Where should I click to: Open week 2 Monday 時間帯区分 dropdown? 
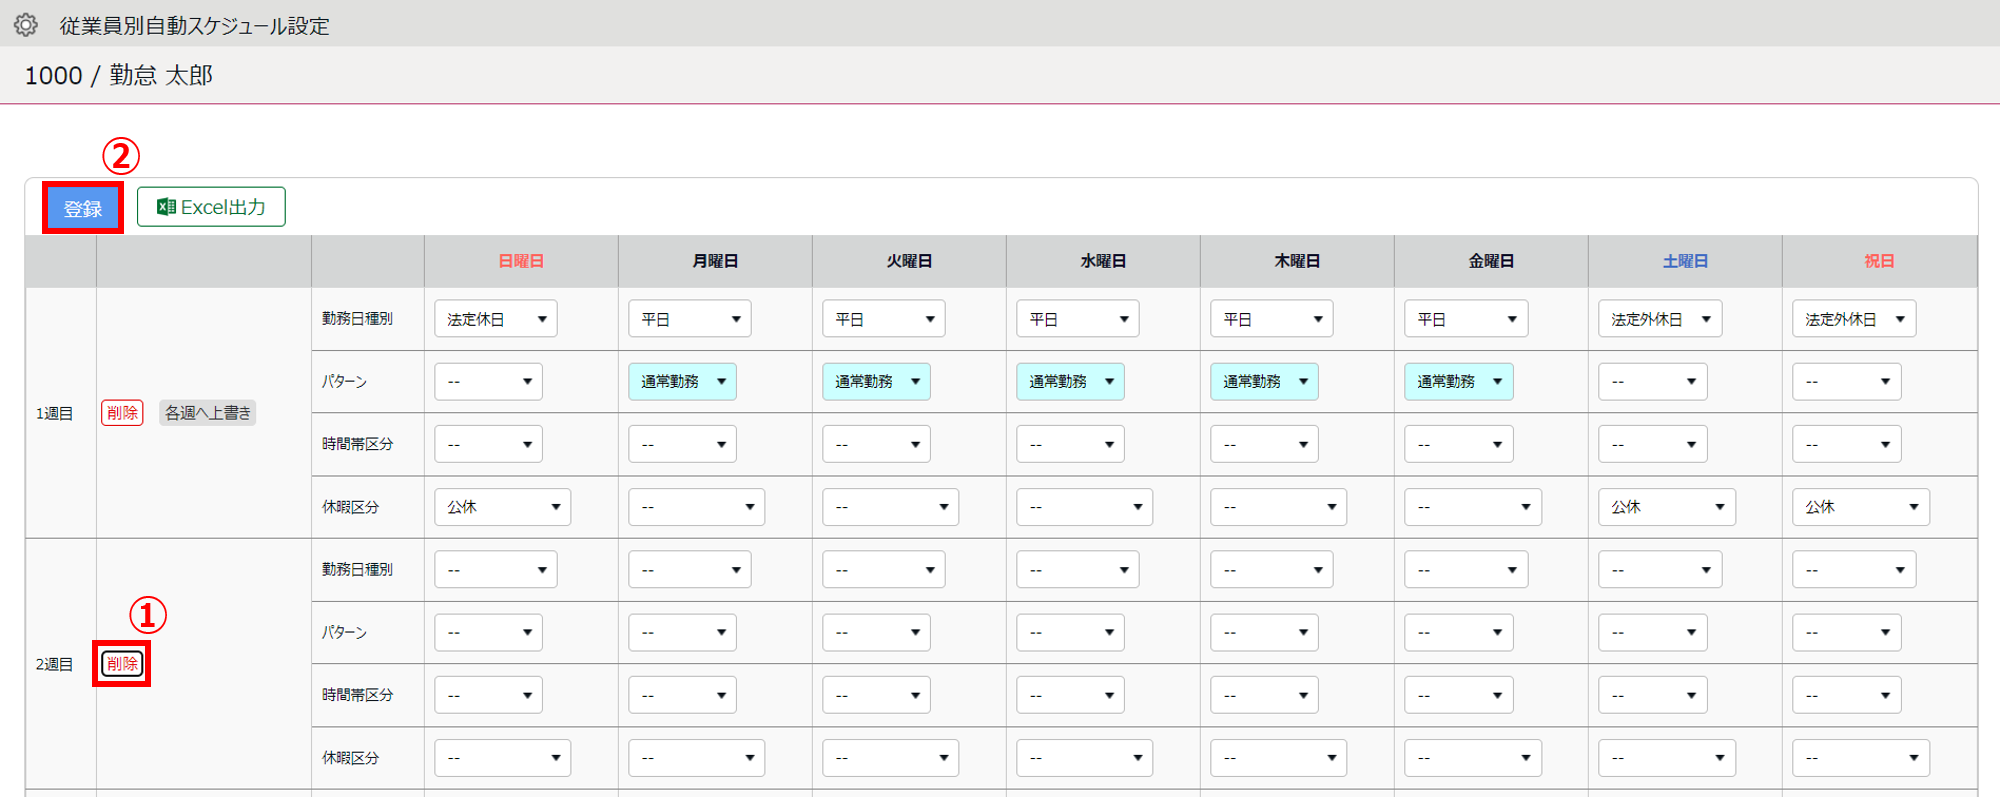[x=682, y=695]
